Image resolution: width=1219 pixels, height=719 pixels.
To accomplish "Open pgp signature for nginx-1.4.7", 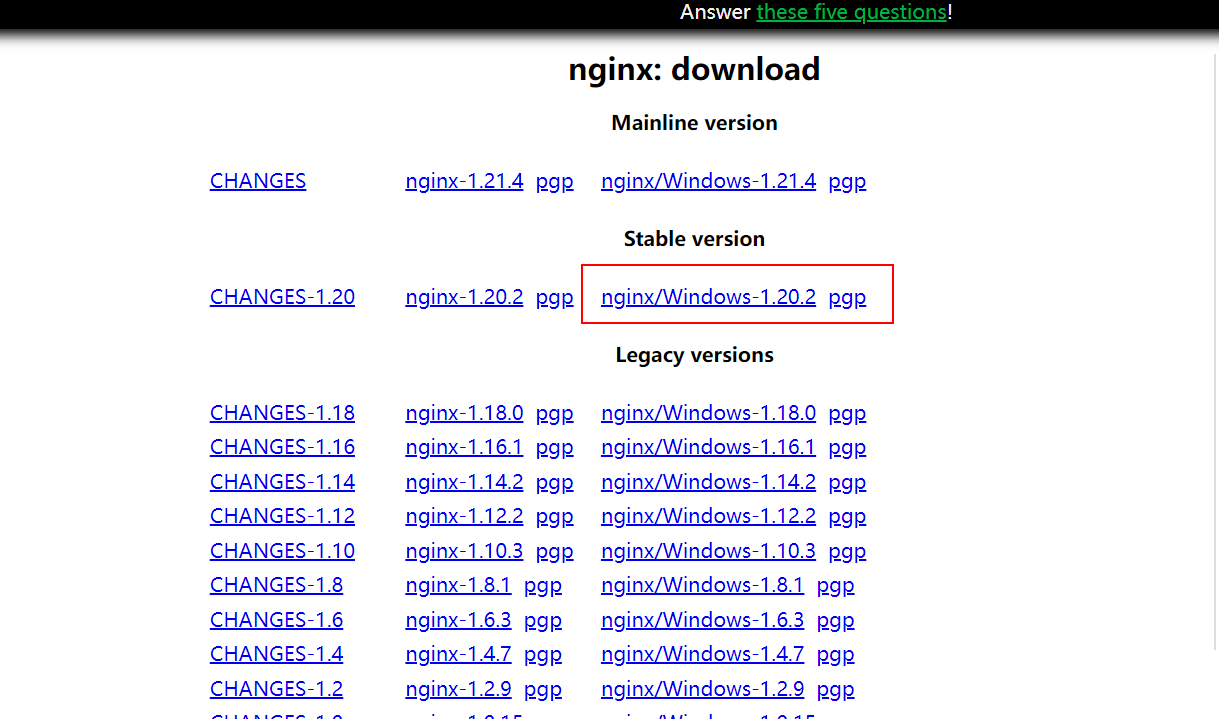I will pos(543,655).
